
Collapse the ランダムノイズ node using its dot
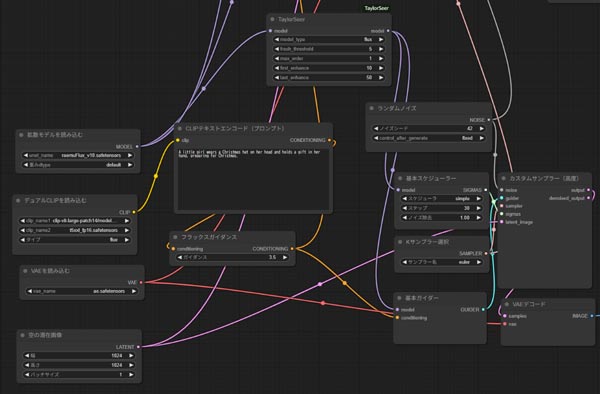(x=372, y=108)
